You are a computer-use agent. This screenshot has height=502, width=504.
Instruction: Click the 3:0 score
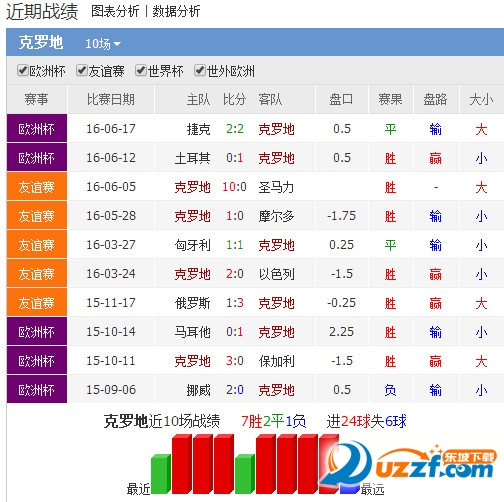235,361
